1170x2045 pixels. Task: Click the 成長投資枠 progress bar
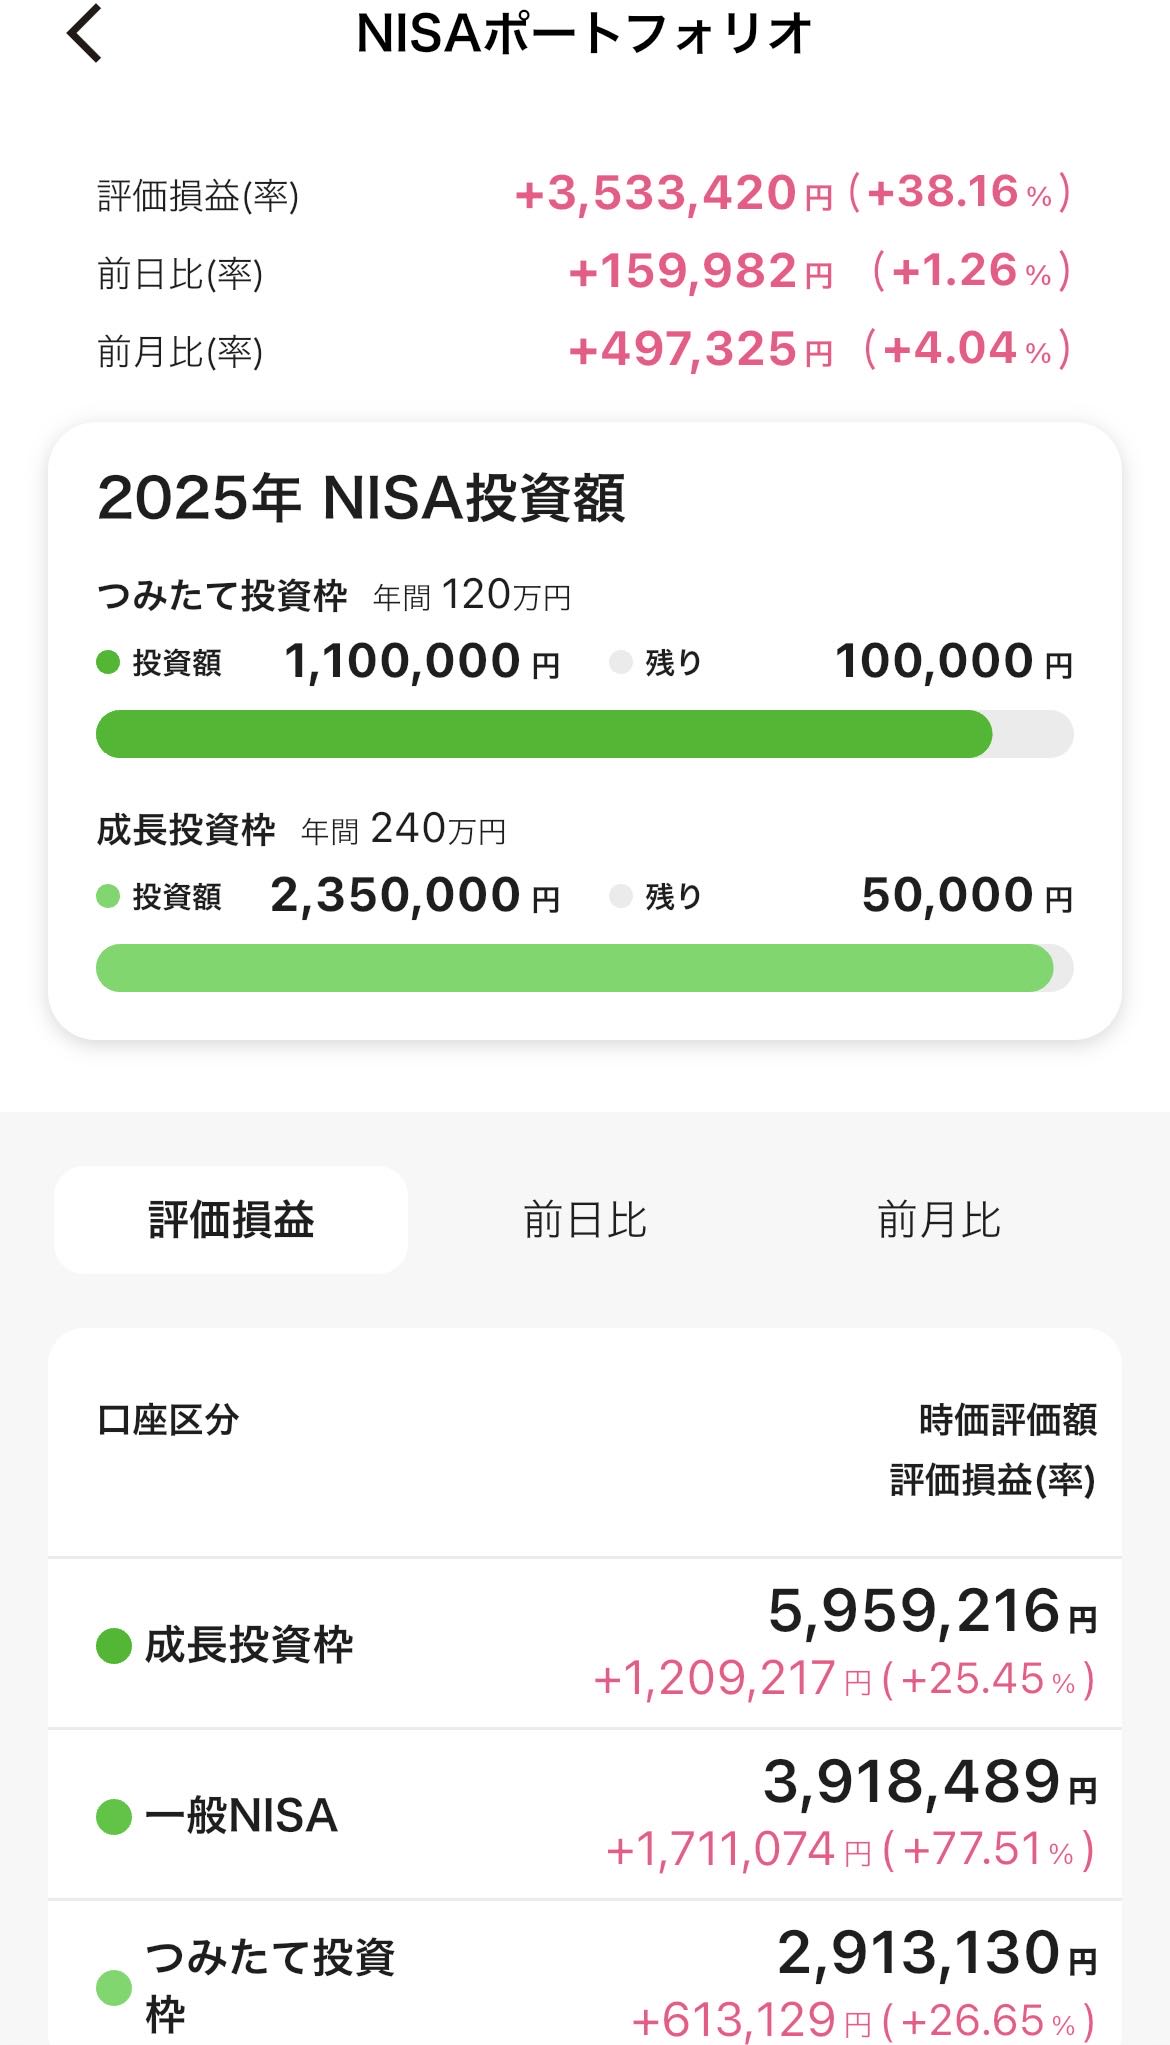tap(585, 968)
